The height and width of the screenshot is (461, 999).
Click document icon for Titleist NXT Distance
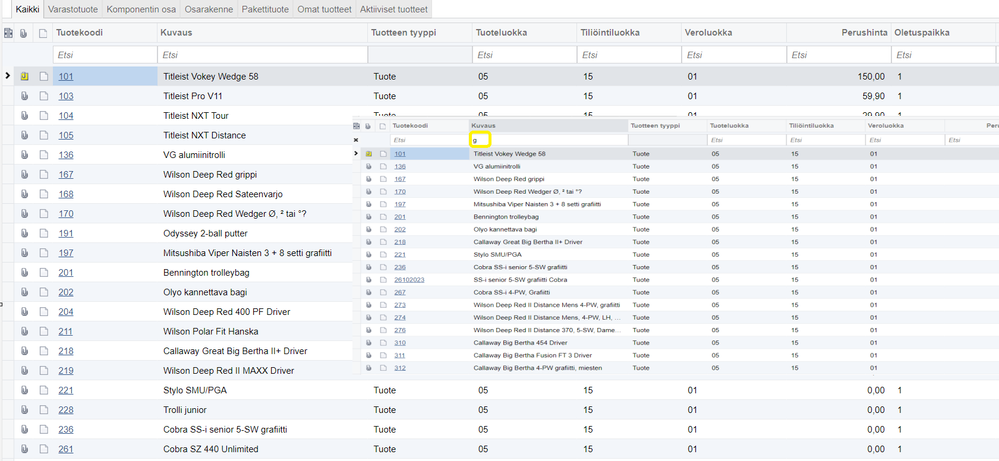(43, 136)
